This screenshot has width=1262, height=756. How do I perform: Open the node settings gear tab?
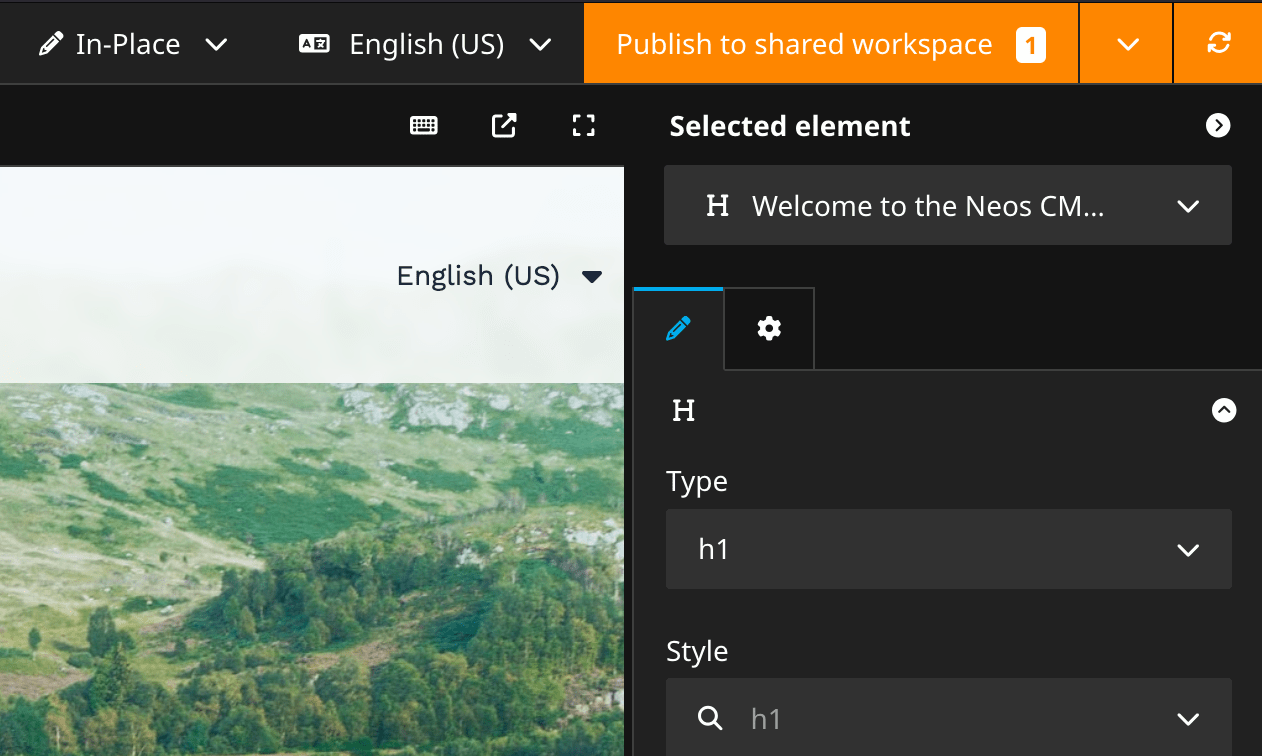click(x=768, y=328)
